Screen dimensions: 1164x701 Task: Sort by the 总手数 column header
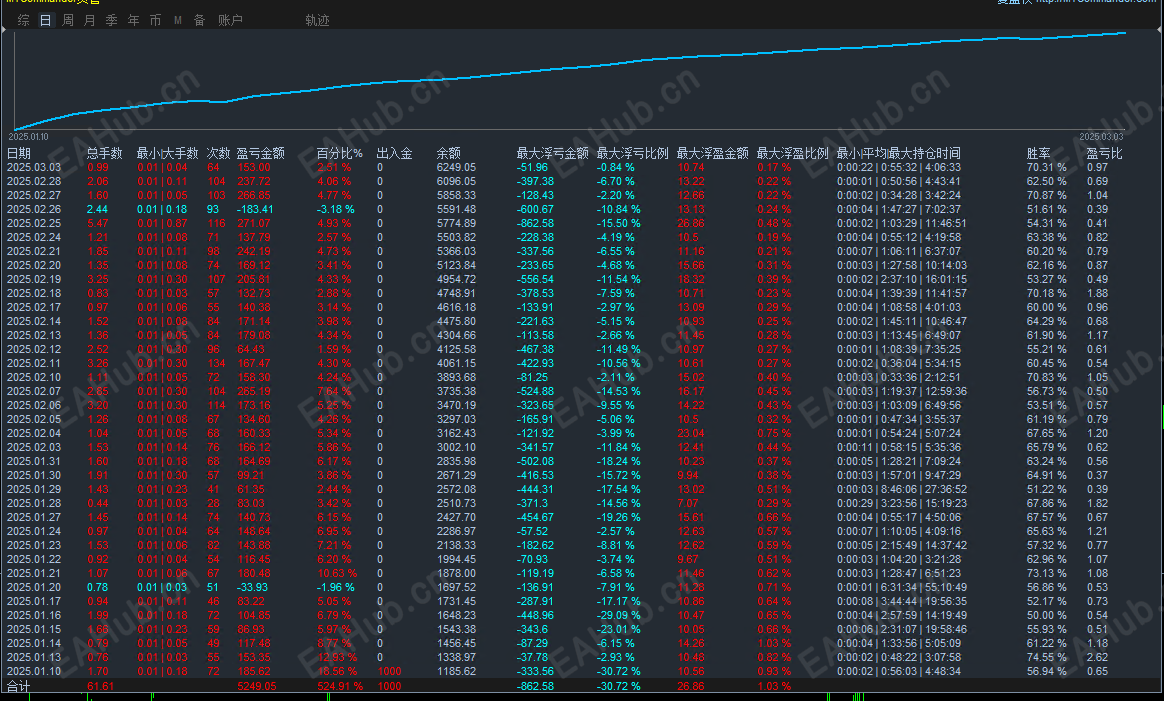(x=104, y=153)
